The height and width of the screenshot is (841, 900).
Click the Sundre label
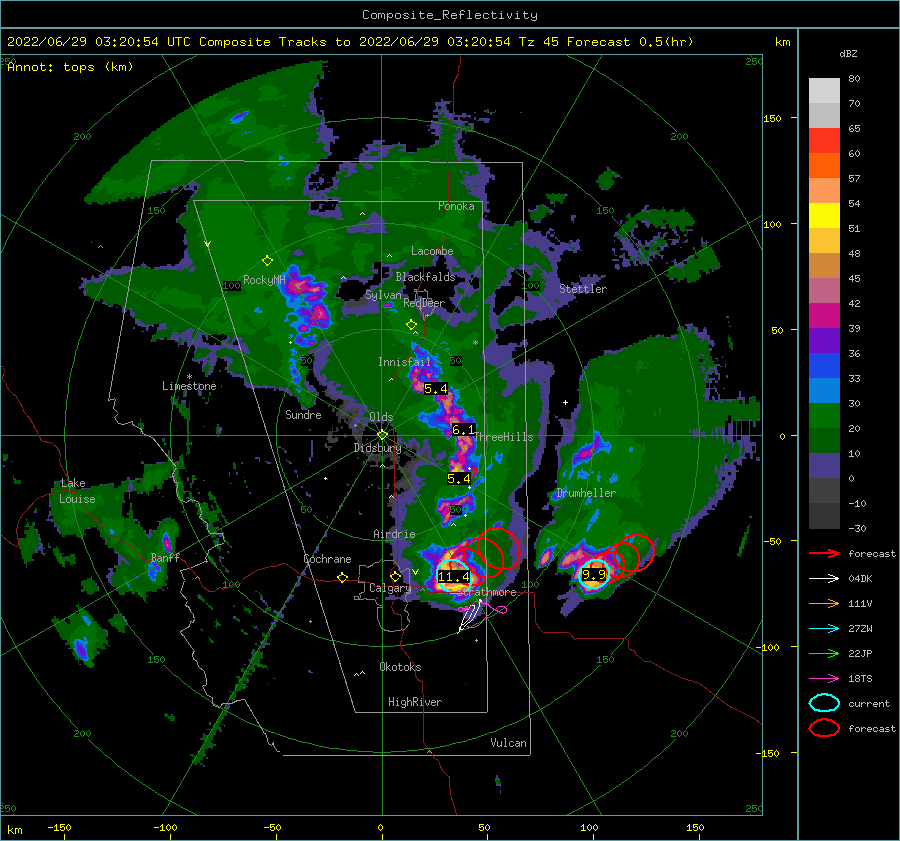point(303,414)
